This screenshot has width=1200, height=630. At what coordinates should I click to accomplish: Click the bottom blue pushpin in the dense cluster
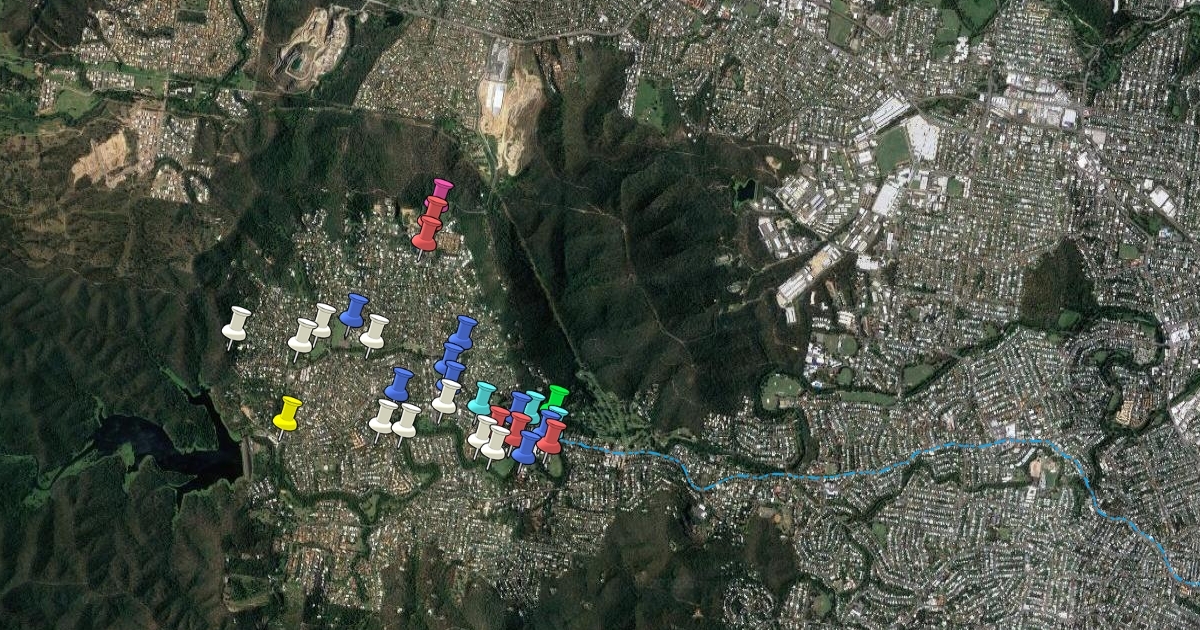coord(526,446)
